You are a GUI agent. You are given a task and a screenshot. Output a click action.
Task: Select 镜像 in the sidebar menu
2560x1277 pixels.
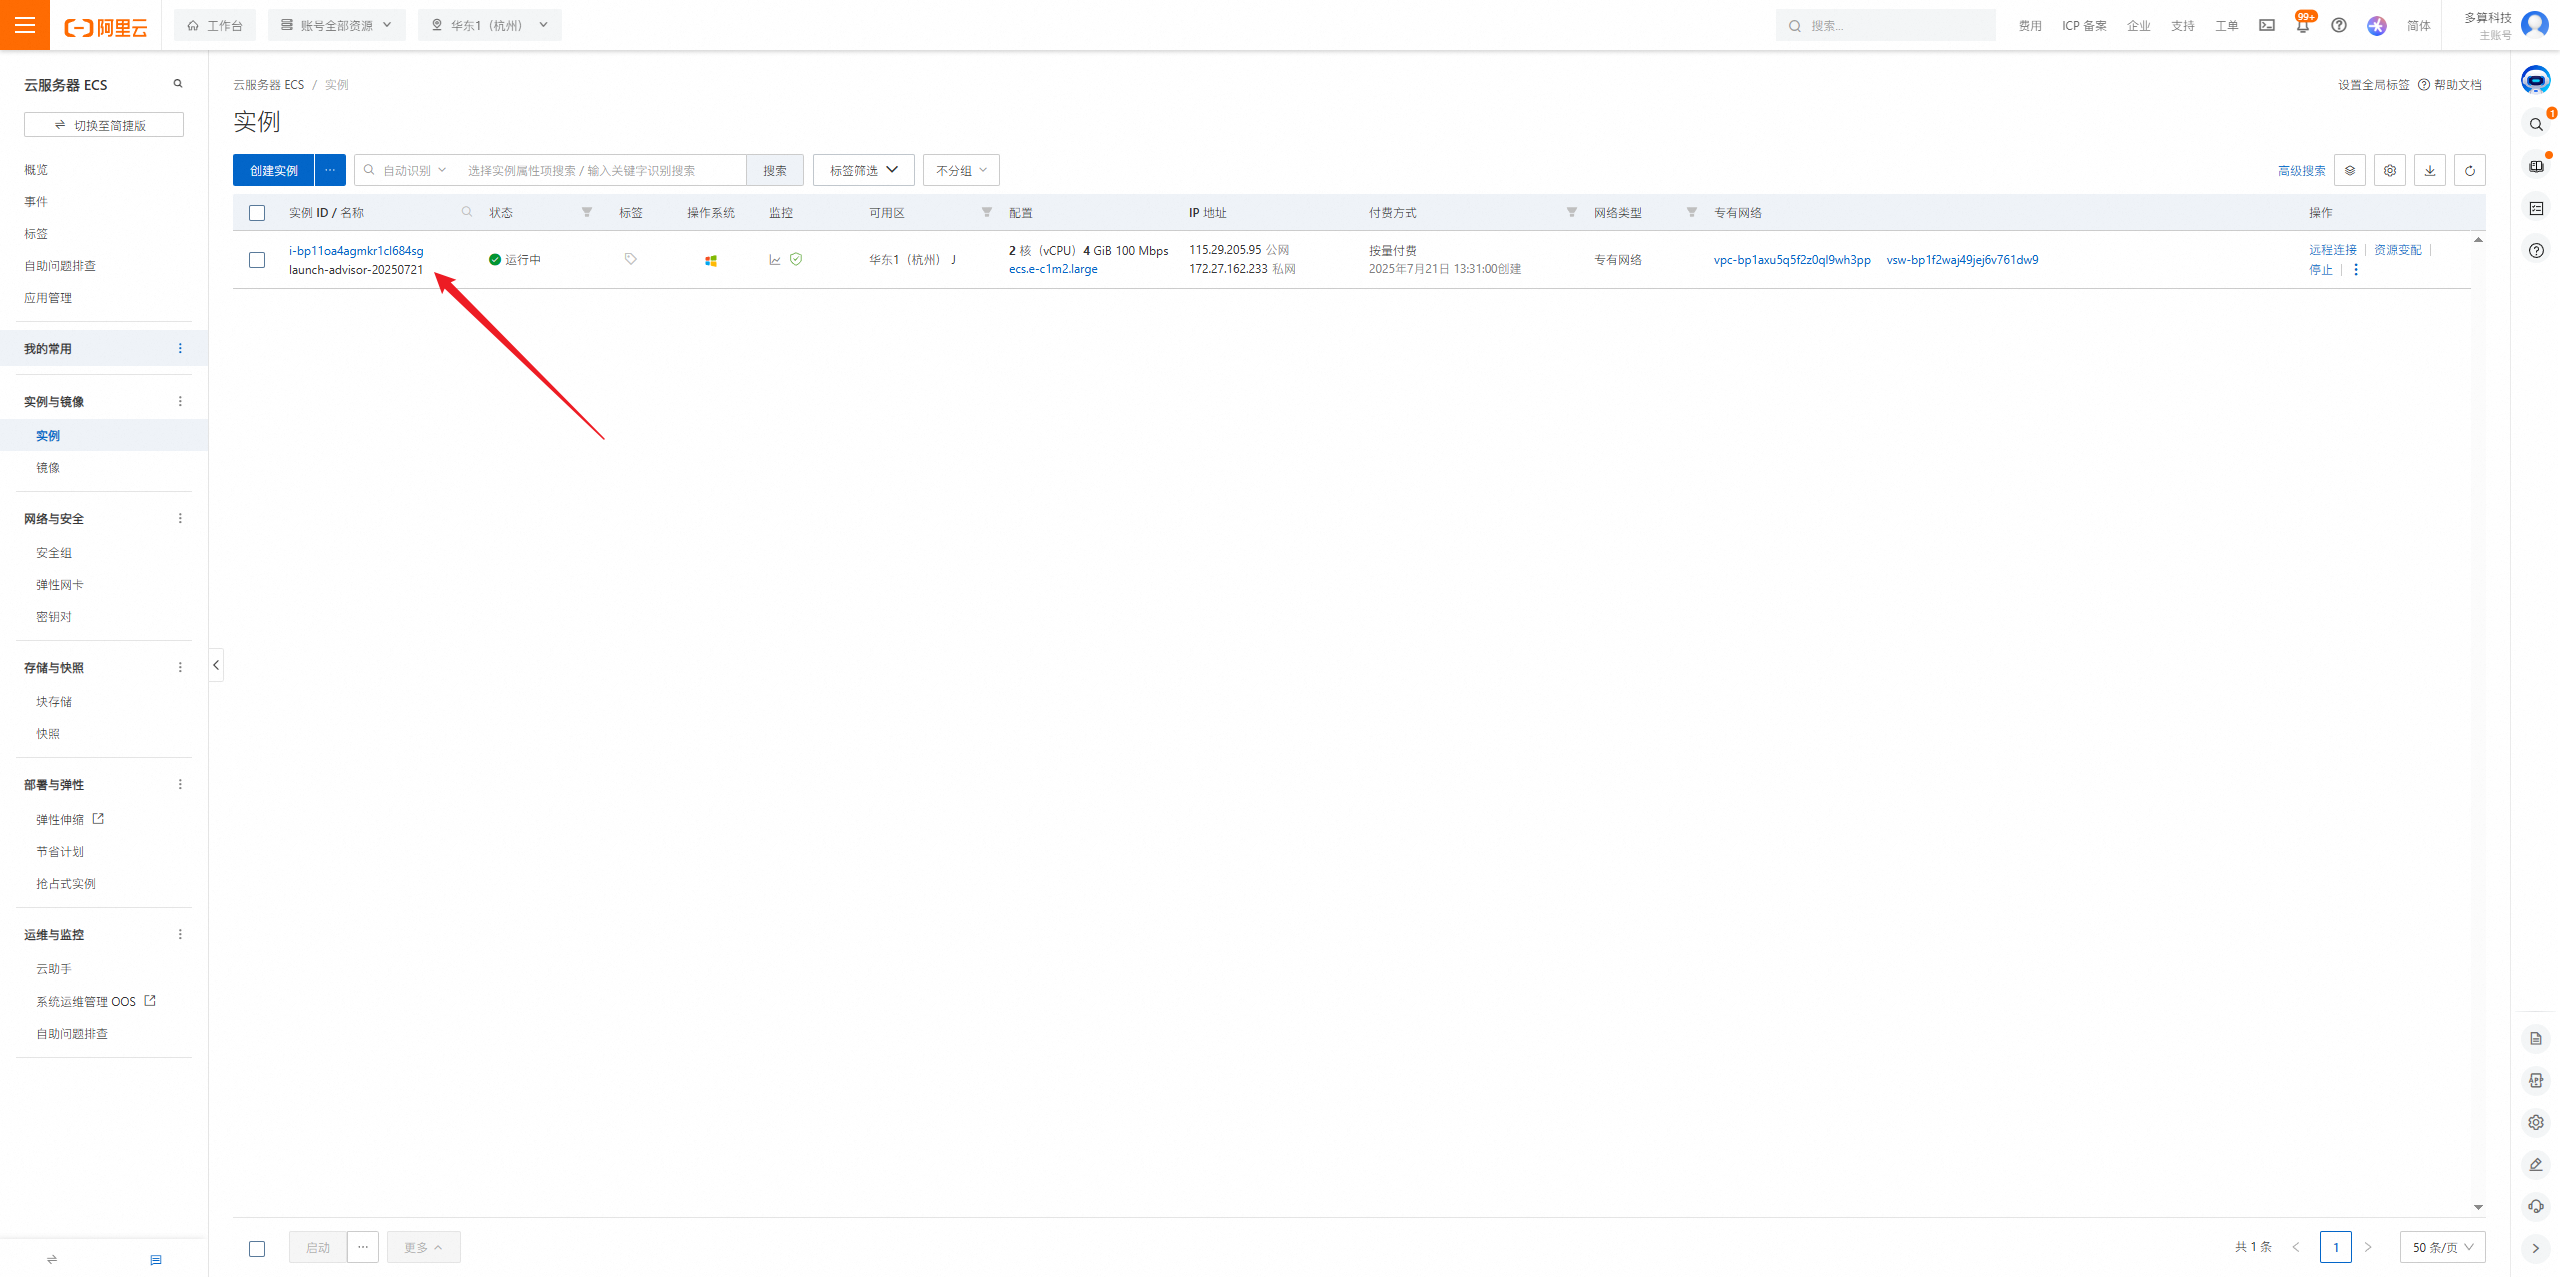click(48, 468)
